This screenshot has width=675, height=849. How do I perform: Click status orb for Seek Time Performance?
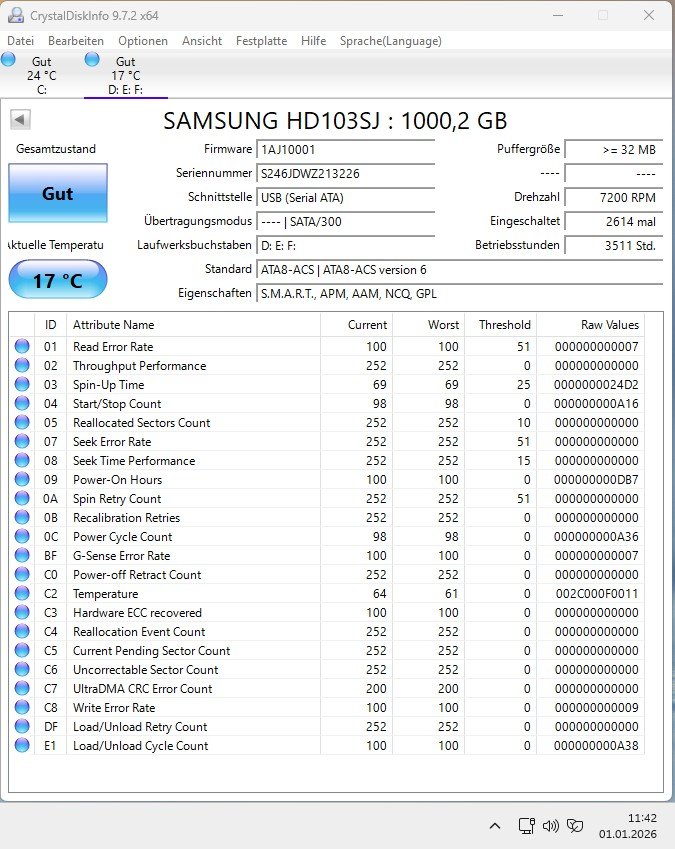tap(22, 460)
